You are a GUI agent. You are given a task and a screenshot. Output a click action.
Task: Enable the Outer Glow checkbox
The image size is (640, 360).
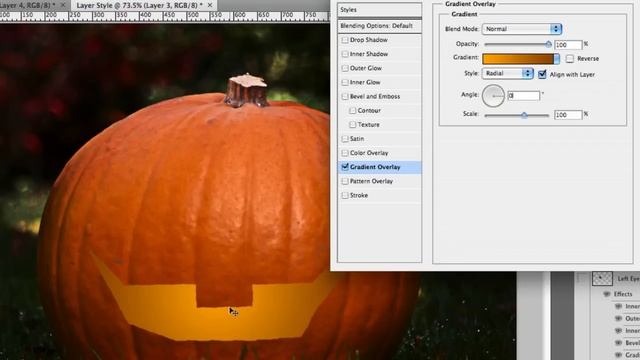pos(345,68)
